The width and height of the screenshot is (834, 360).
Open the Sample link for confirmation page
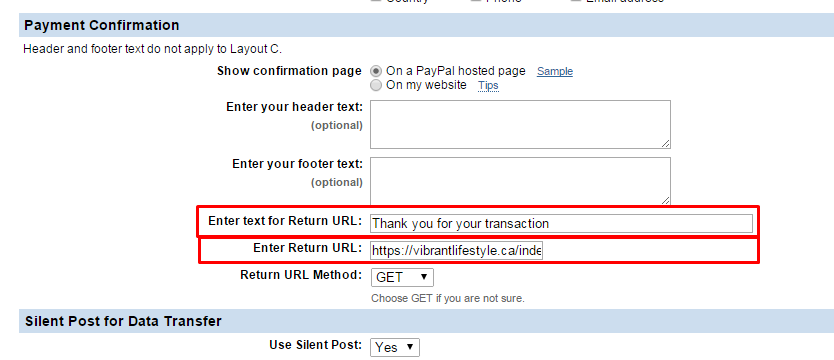555,71
